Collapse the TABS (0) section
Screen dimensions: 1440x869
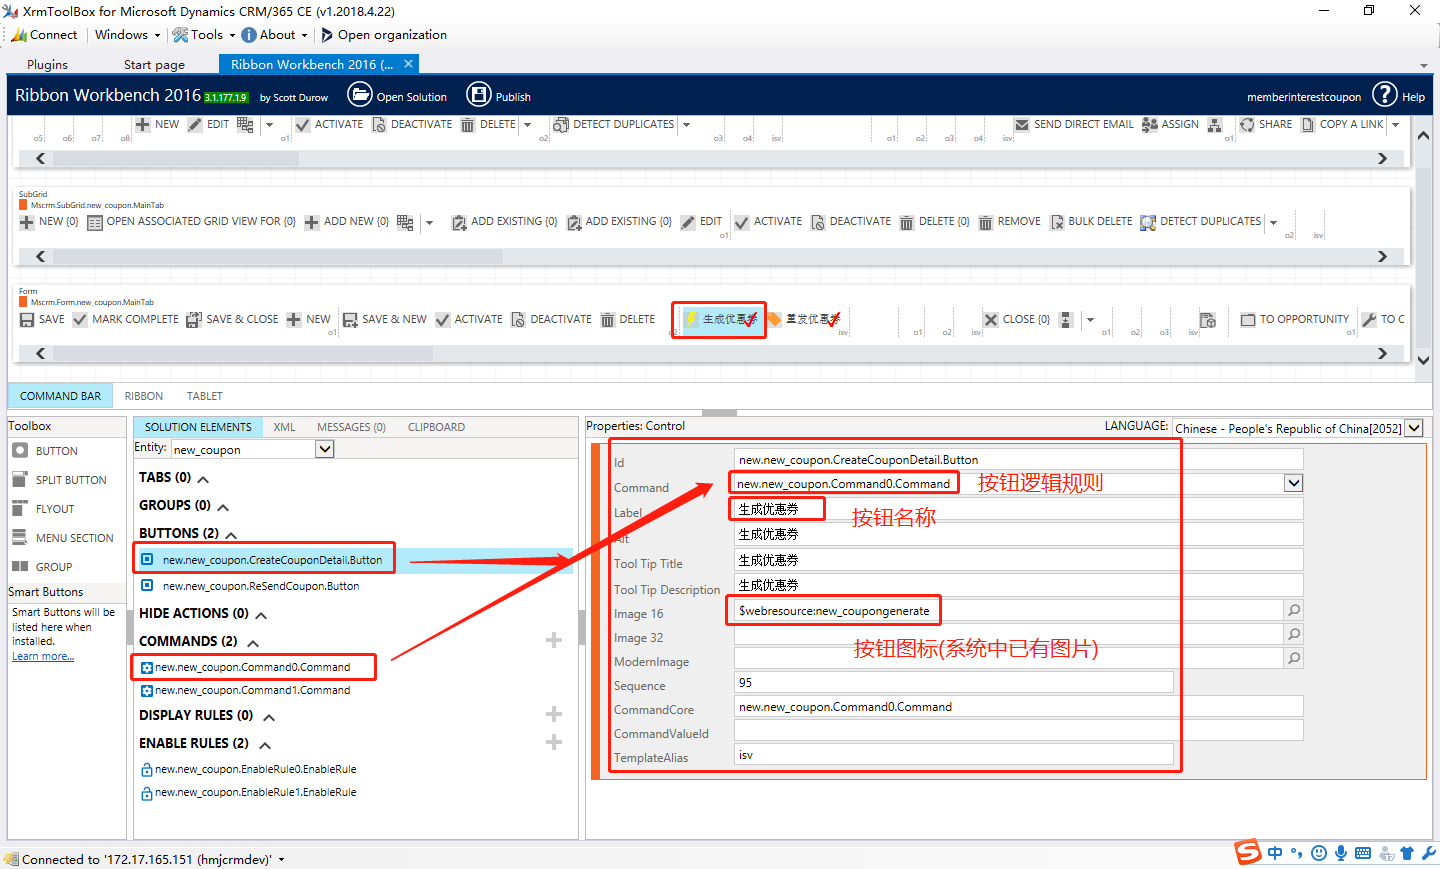point(203,480)
